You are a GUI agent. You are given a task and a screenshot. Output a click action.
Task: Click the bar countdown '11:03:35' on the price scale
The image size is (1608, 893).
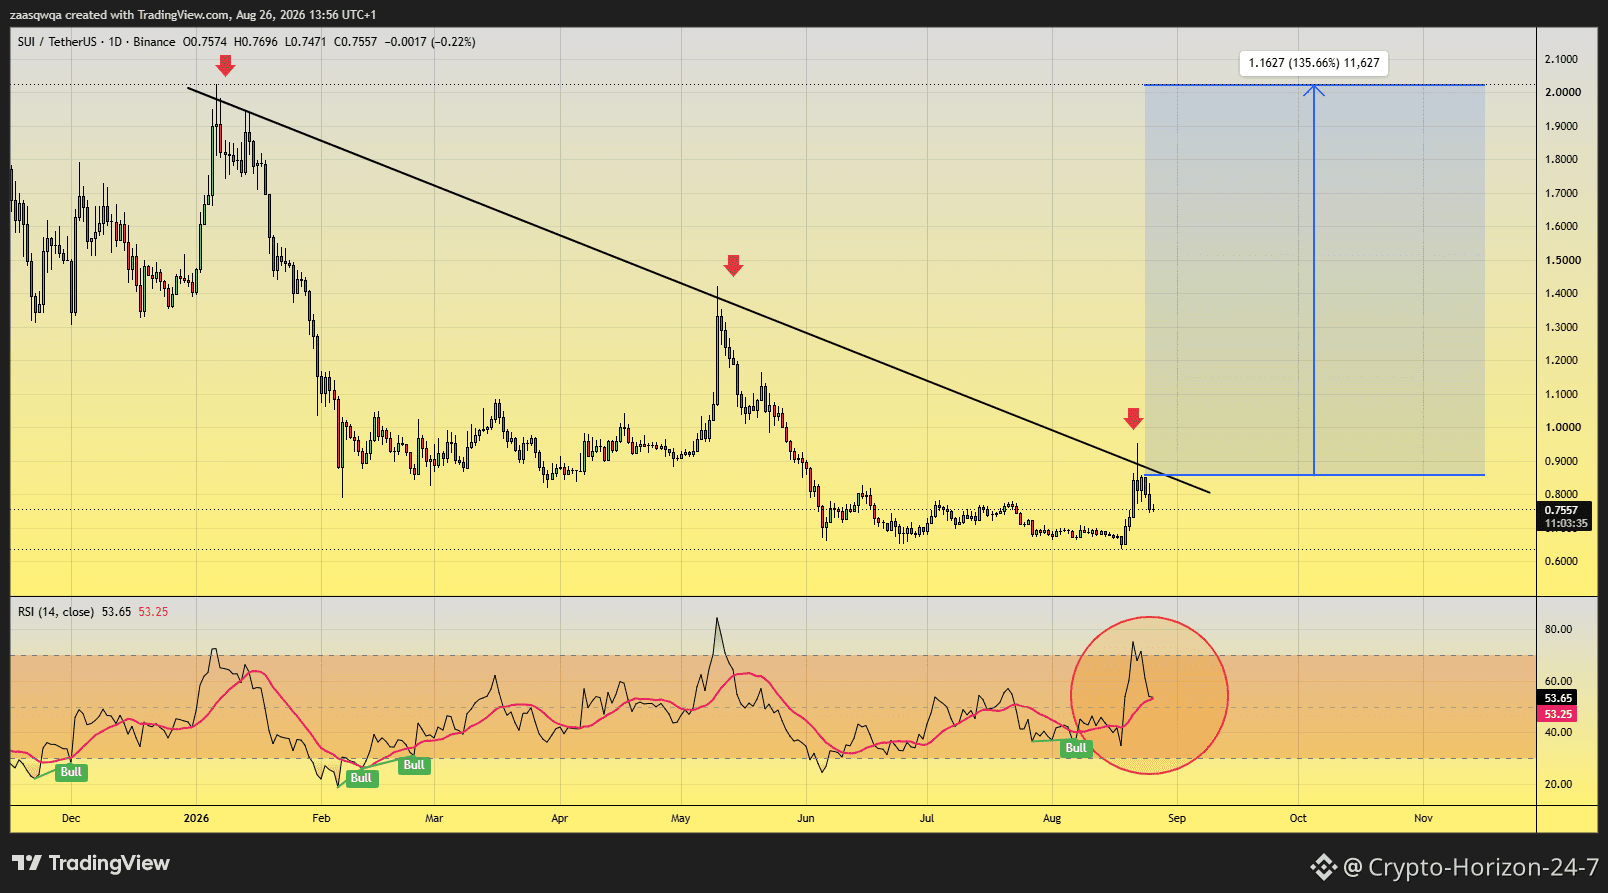(x=1565, y=523)
